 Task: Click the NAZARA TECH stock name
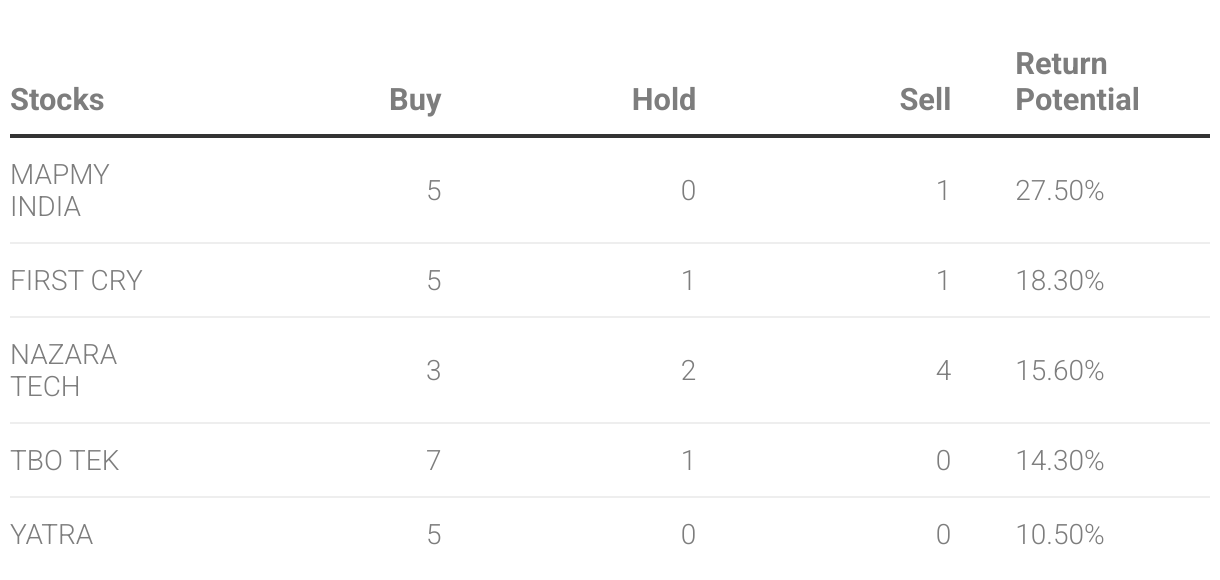click(x=63, y=370)
